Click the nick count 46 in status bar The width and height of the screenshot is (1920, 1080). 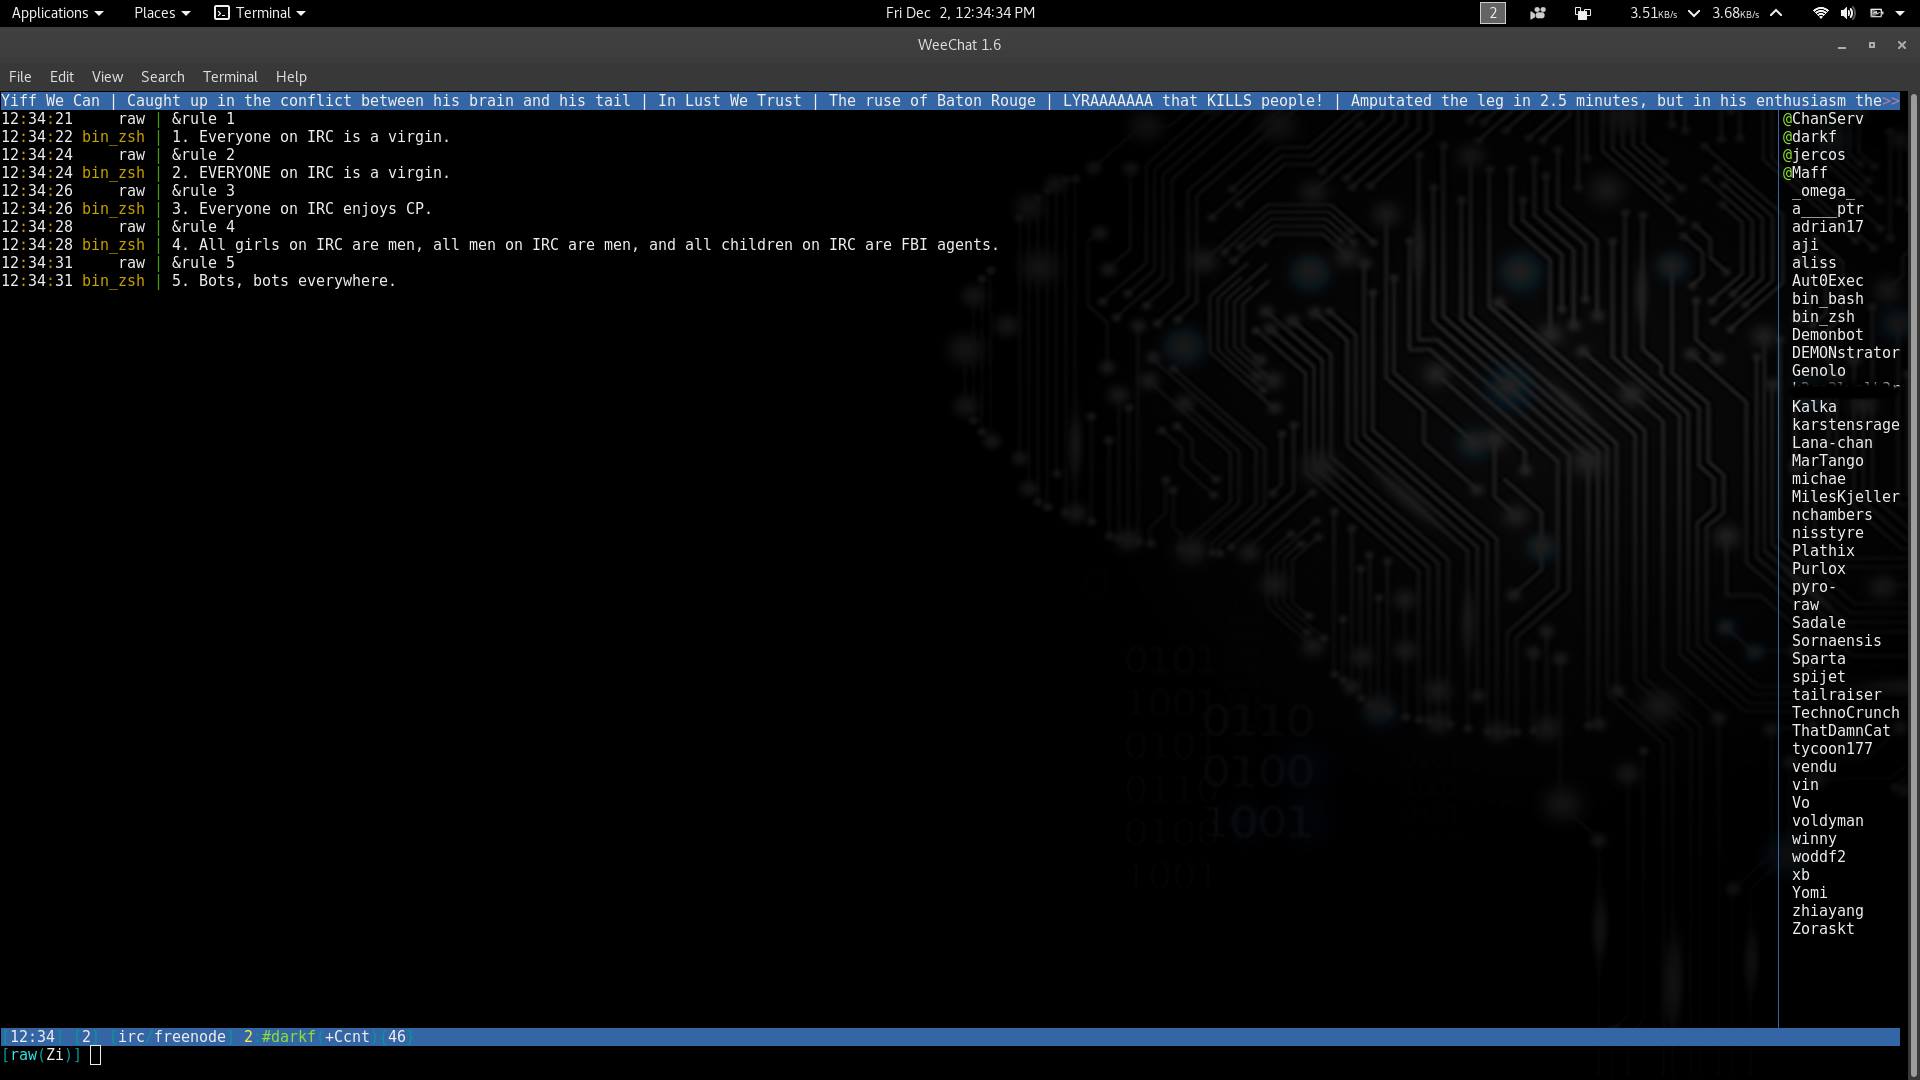coord(397,1037)
